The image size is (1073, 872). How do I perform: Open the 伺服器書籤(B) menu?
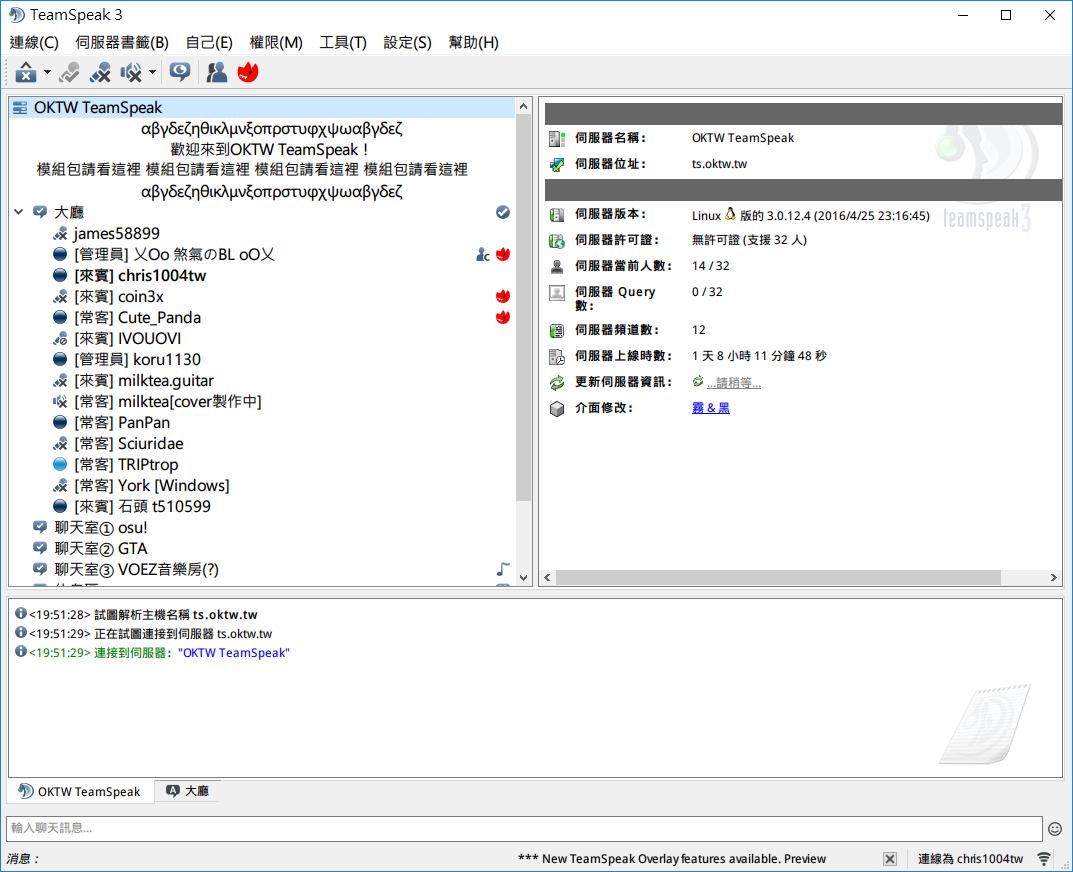click(122, 42)
